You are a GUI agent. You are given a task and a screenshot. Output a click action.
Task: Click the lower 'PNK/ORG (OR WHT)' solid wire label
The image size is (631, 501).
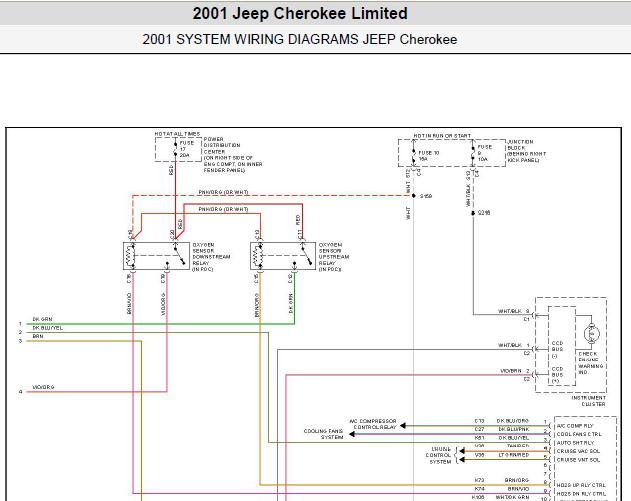[223, 209]
